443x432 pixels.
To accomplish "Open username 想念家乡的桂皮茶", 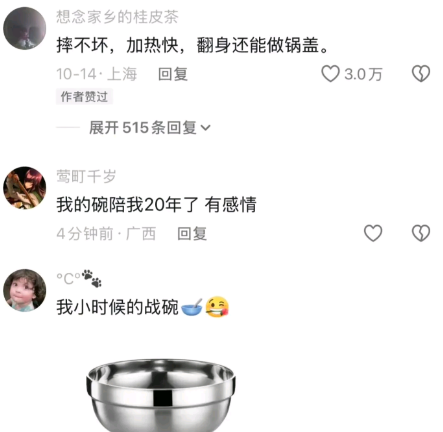I will (x=117, y=17).
